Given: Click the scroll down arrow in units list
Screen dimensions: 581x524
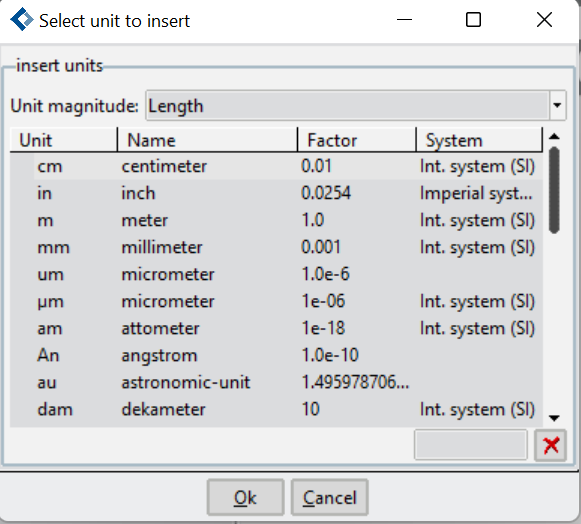Looking at the screenshot, I should click(x=554, y=418).
